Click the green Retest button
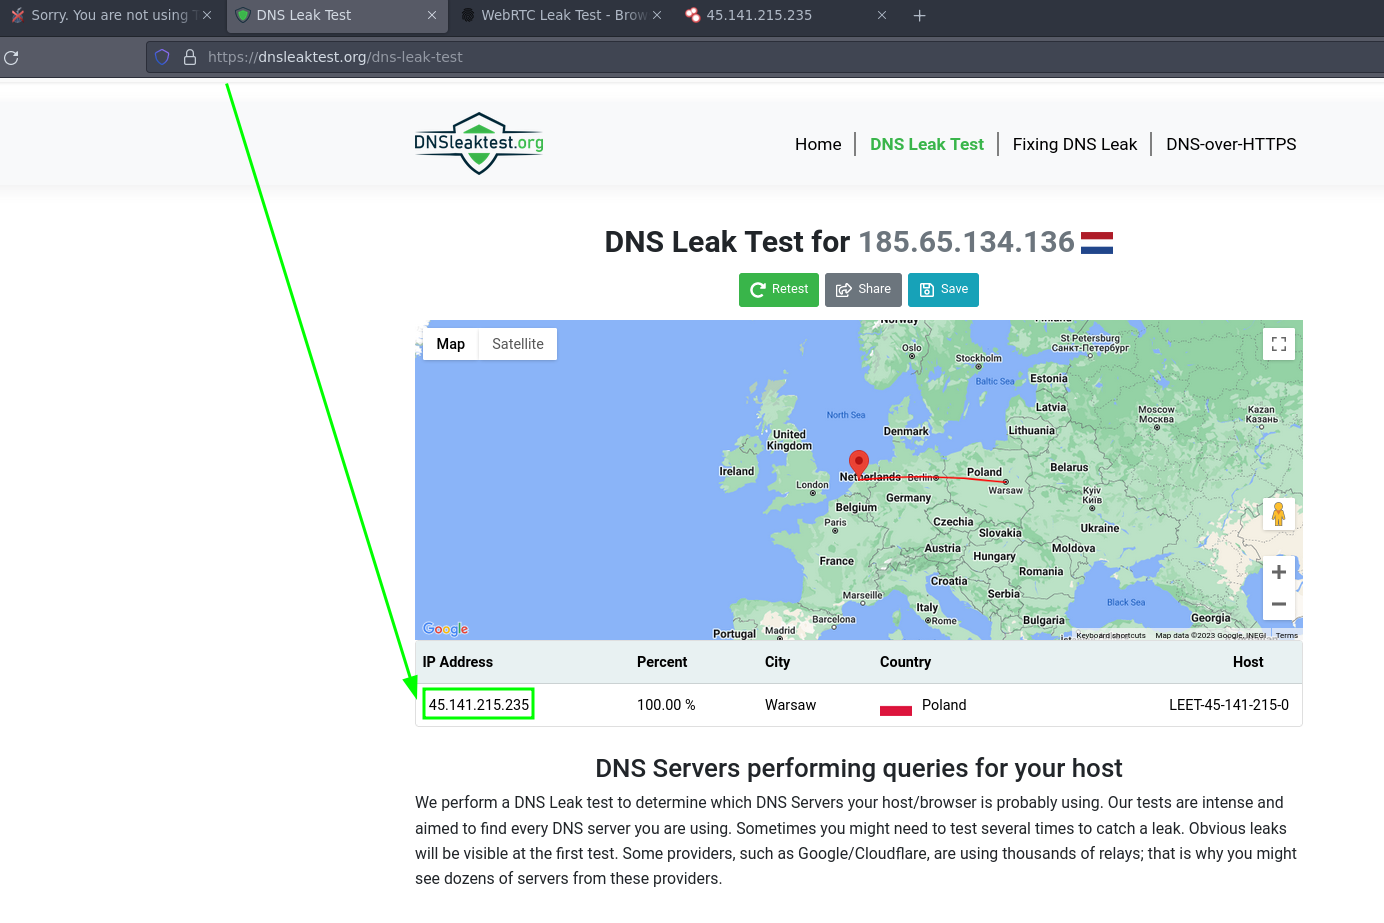 (779, 290)
